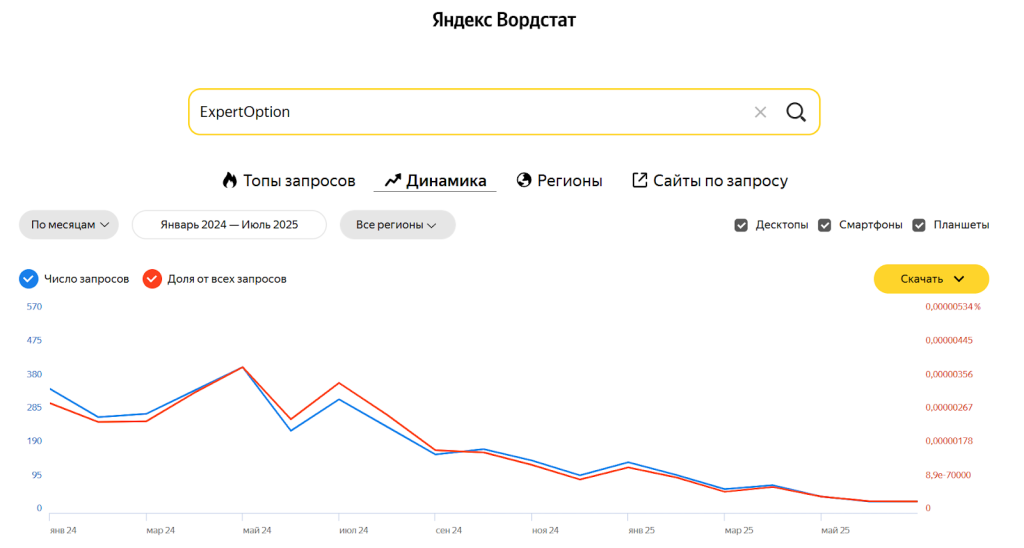This screenshot has height=548, width=1024.
Task: Open the Сайты по запросу link
Action: (x=720, y=181)
